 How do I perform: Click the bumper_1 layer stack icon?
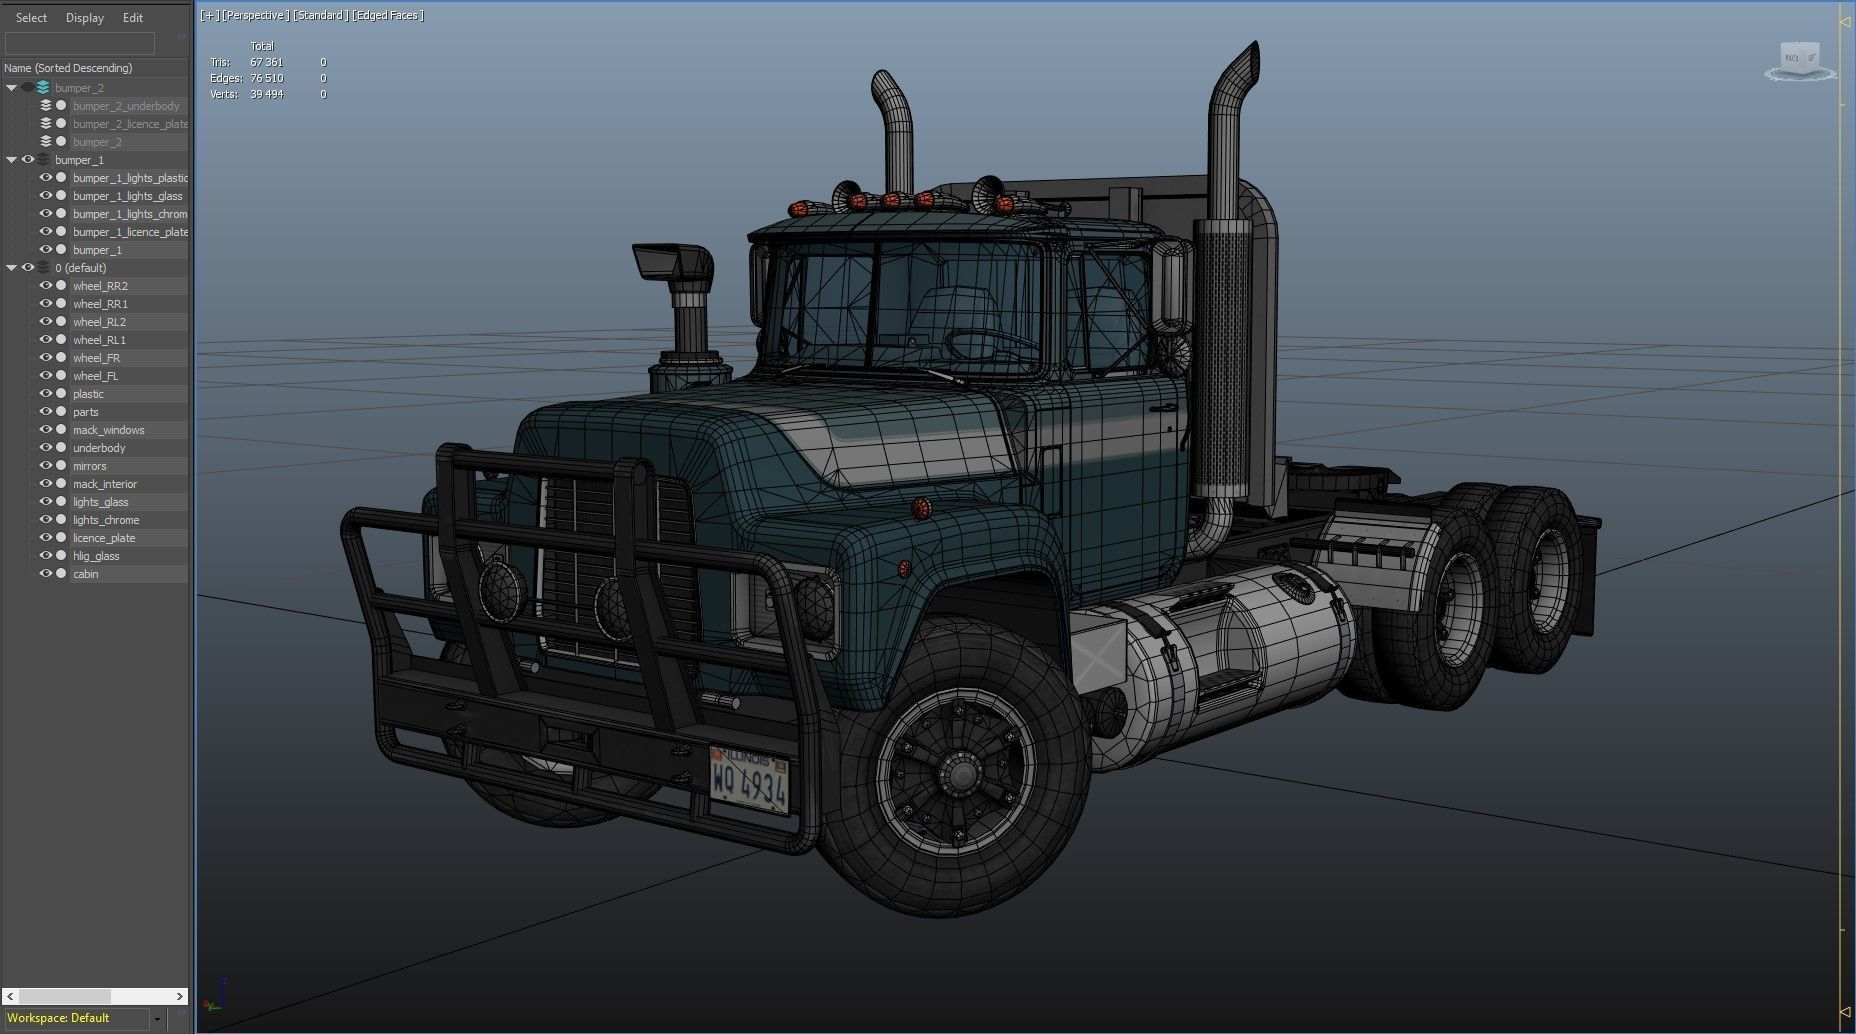point(43,160)
